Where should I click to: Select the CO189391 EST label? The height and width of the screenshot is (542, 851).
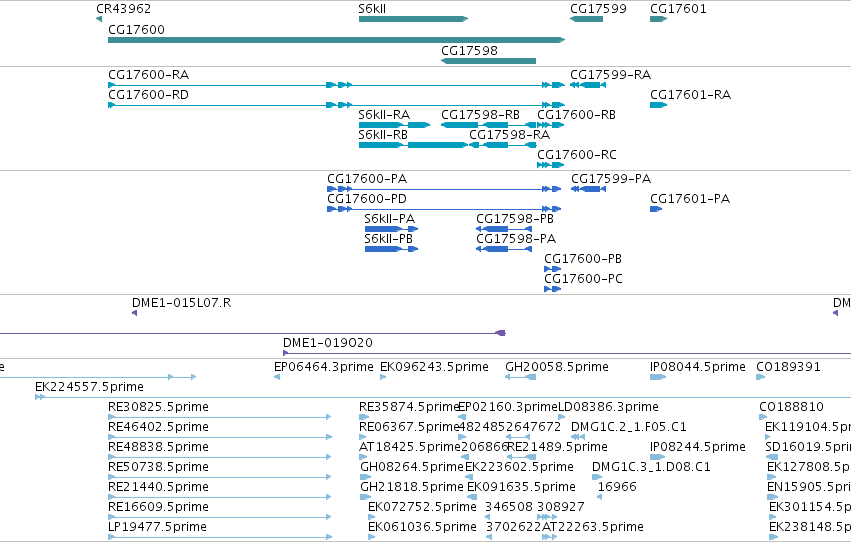tap(788, 367)
